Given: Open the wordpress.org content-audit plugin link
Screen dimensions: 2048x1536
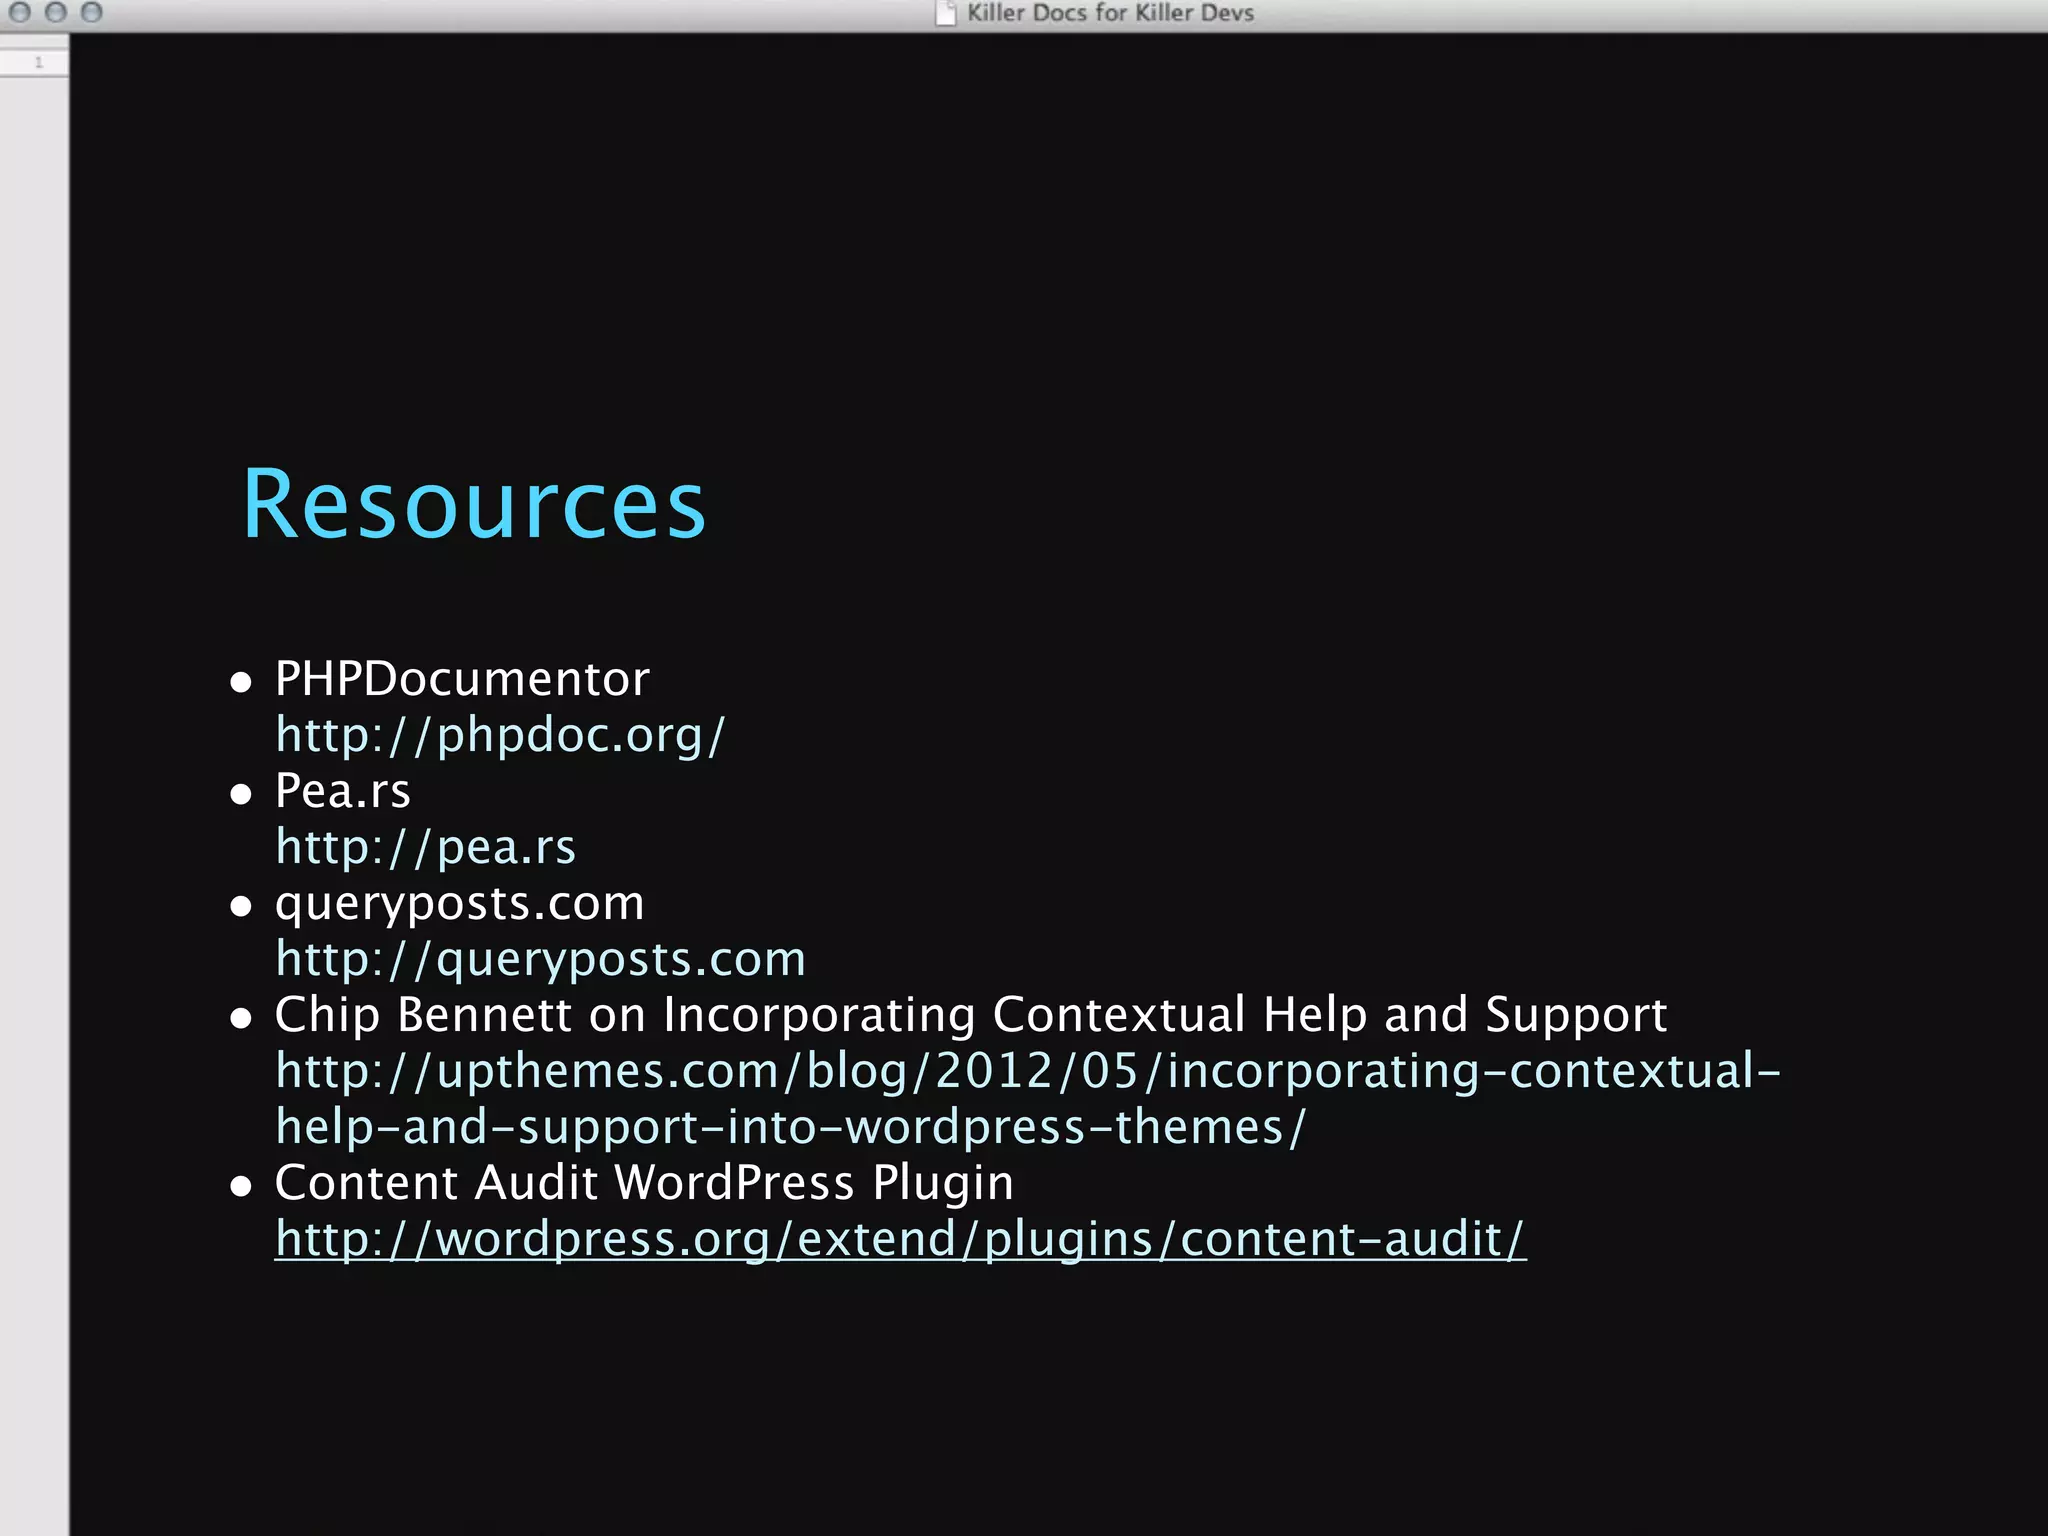Looking at the screenshot, I should [900, 1240].
